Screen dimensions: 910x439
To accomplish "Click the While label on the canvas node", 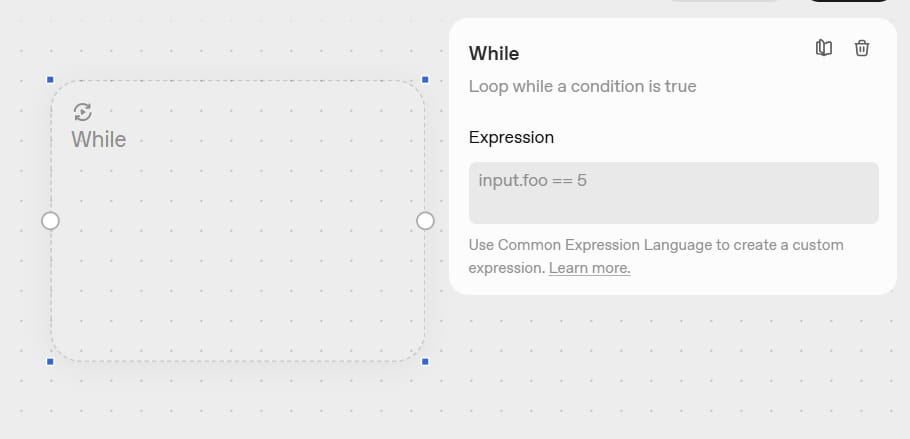I will coord(98,139).
